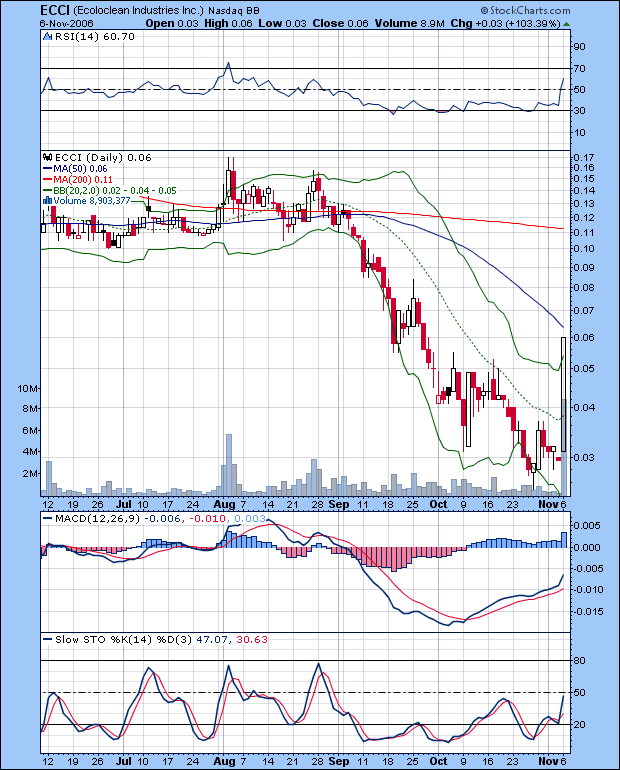
Task: Click the RSI 30 oversold axis label
Action: point(580,110)
